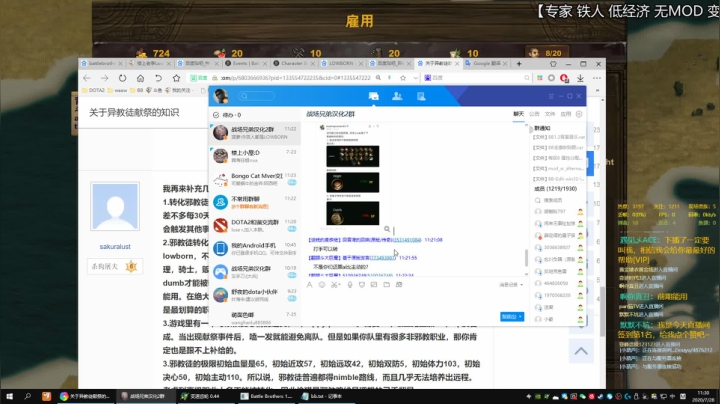720x404 pixels.
Task: Switch to the Events browser tab
Action: [246, 63]
